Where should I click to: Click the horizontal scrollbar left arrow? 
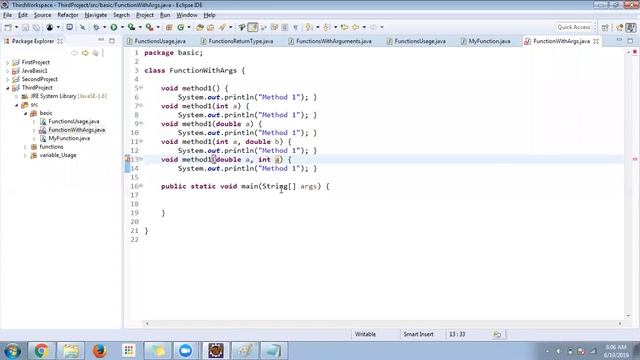pyautogui.click(x=147, y=324)
